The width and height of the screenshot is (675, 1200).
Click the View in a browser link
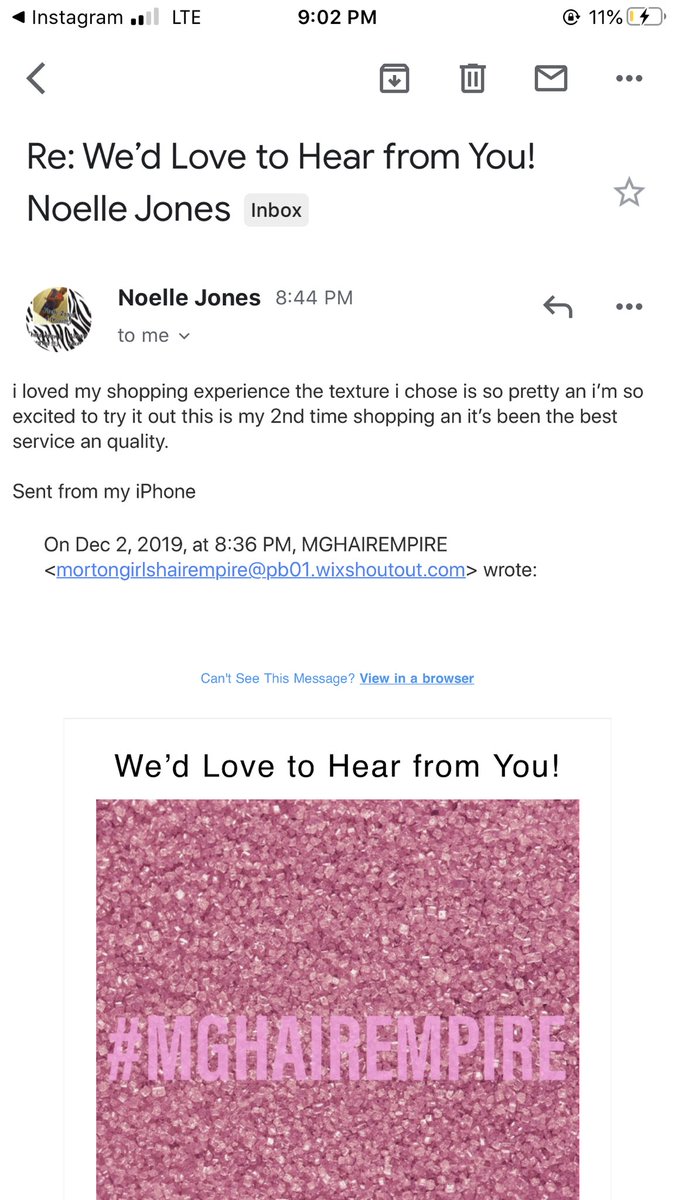417,678
